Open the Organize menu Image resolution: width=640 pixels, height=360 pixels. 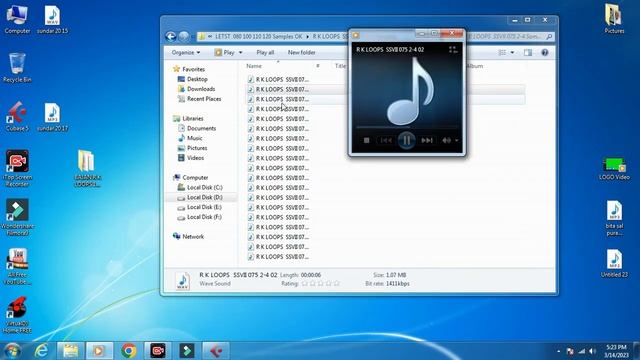(186, 53)
